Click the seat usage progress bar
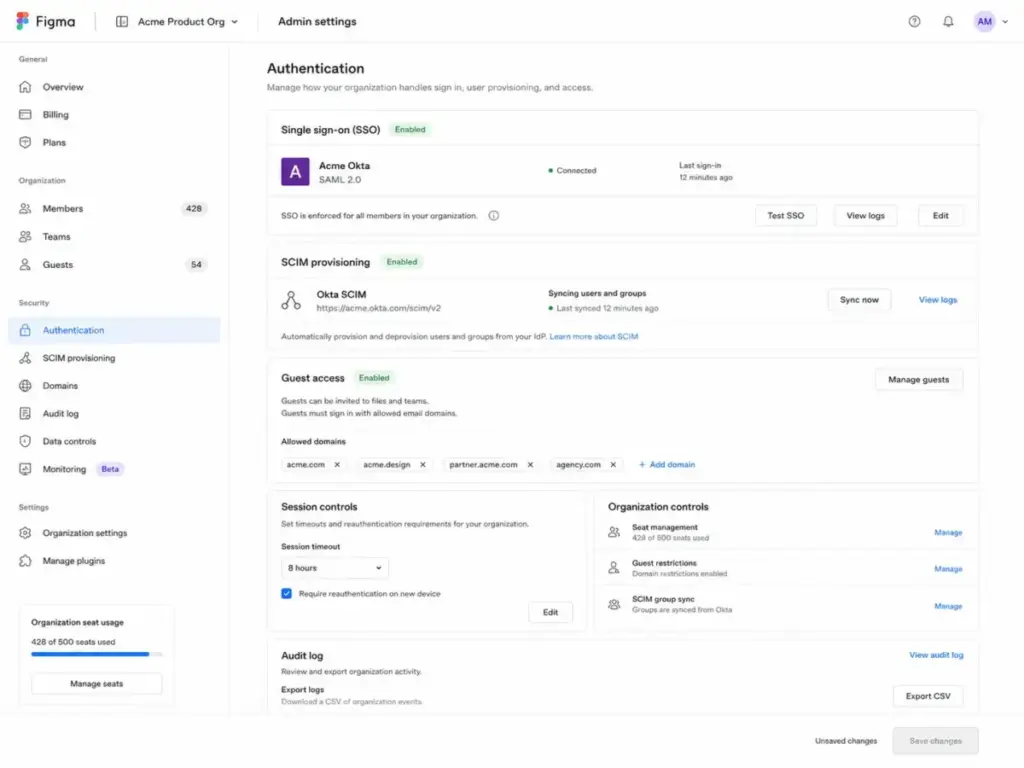Screen dimensions: 1024x768 pyautogui.click(x=97, y=654)
